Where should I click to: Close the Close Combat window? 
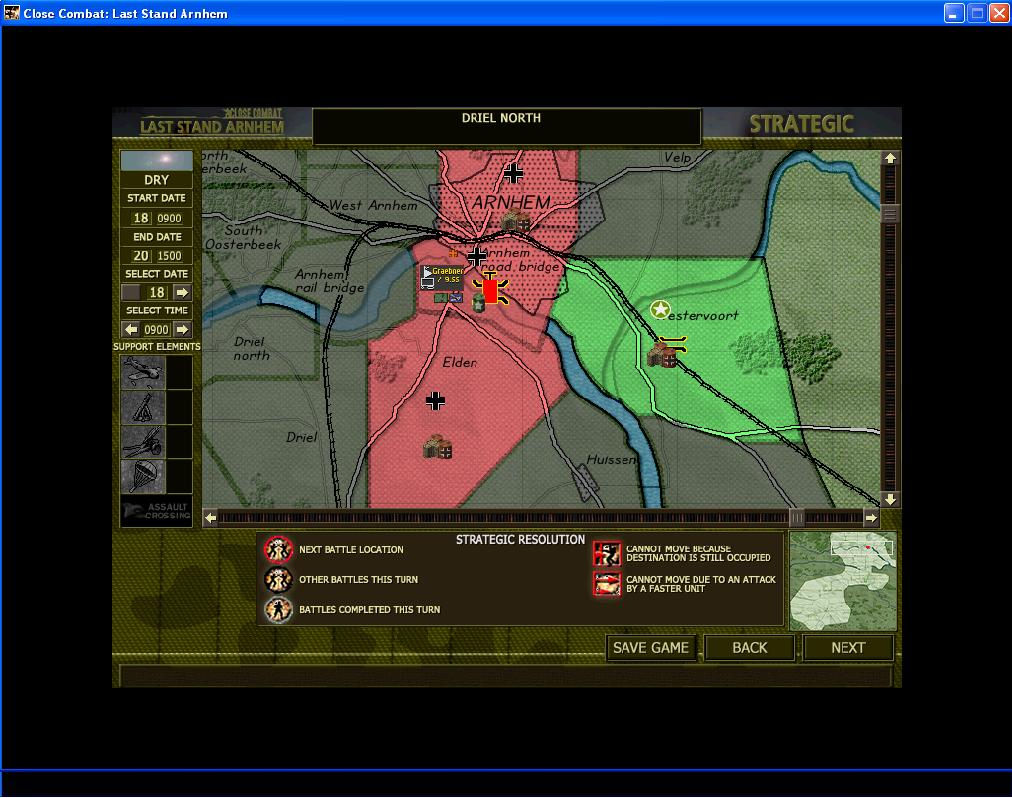(x=999, y=13)
